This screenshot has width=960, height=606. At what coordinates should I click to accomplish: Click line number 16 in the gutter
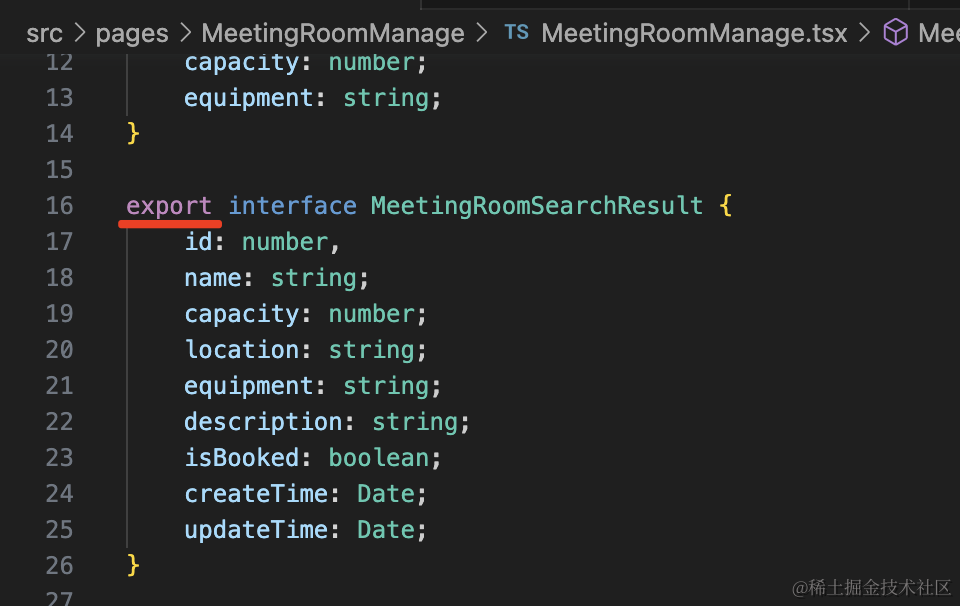pyautogui.click(x=59, y=206)
